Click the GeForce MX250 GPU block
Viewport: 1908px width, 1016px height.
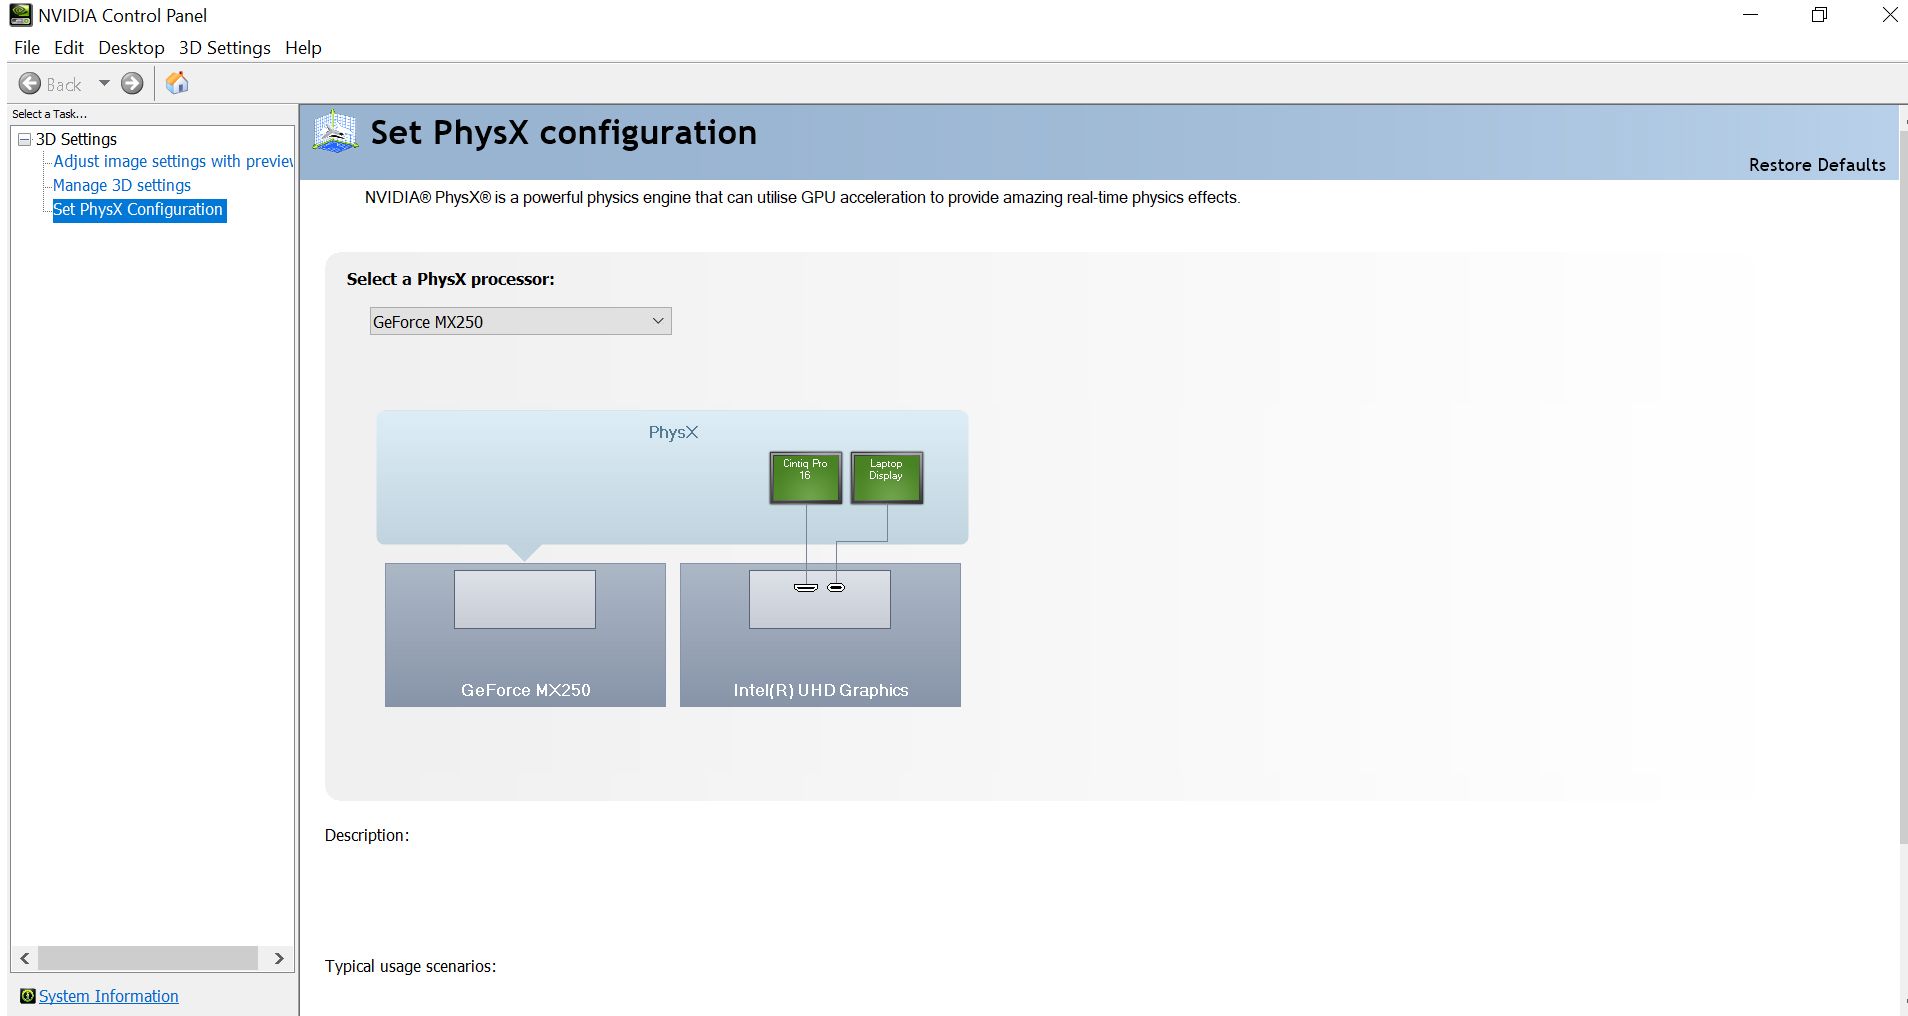(525, 635)
